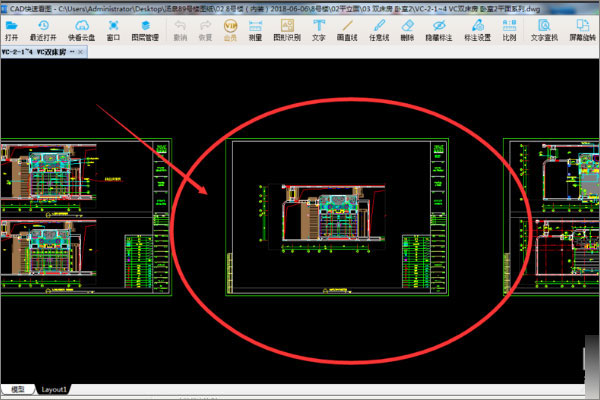Choose the 任意线 freehand line tool
Viewport: 600px width, 400px height.
click(x=378, y=27)
